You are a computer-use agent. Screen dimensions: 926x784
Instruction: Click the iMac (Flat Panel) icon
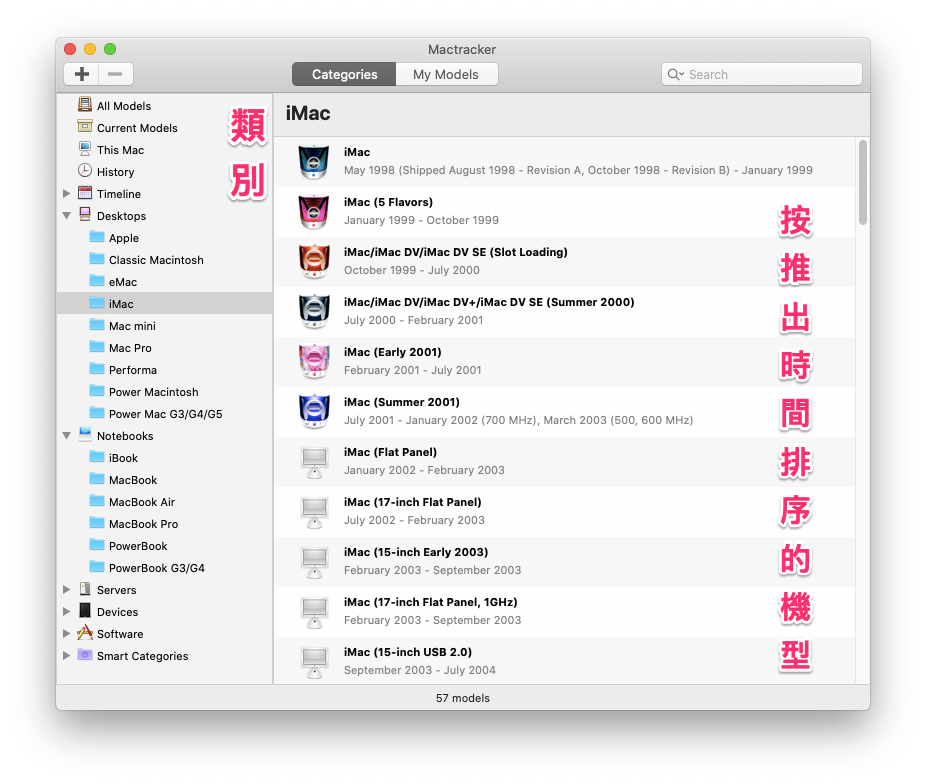314,462
